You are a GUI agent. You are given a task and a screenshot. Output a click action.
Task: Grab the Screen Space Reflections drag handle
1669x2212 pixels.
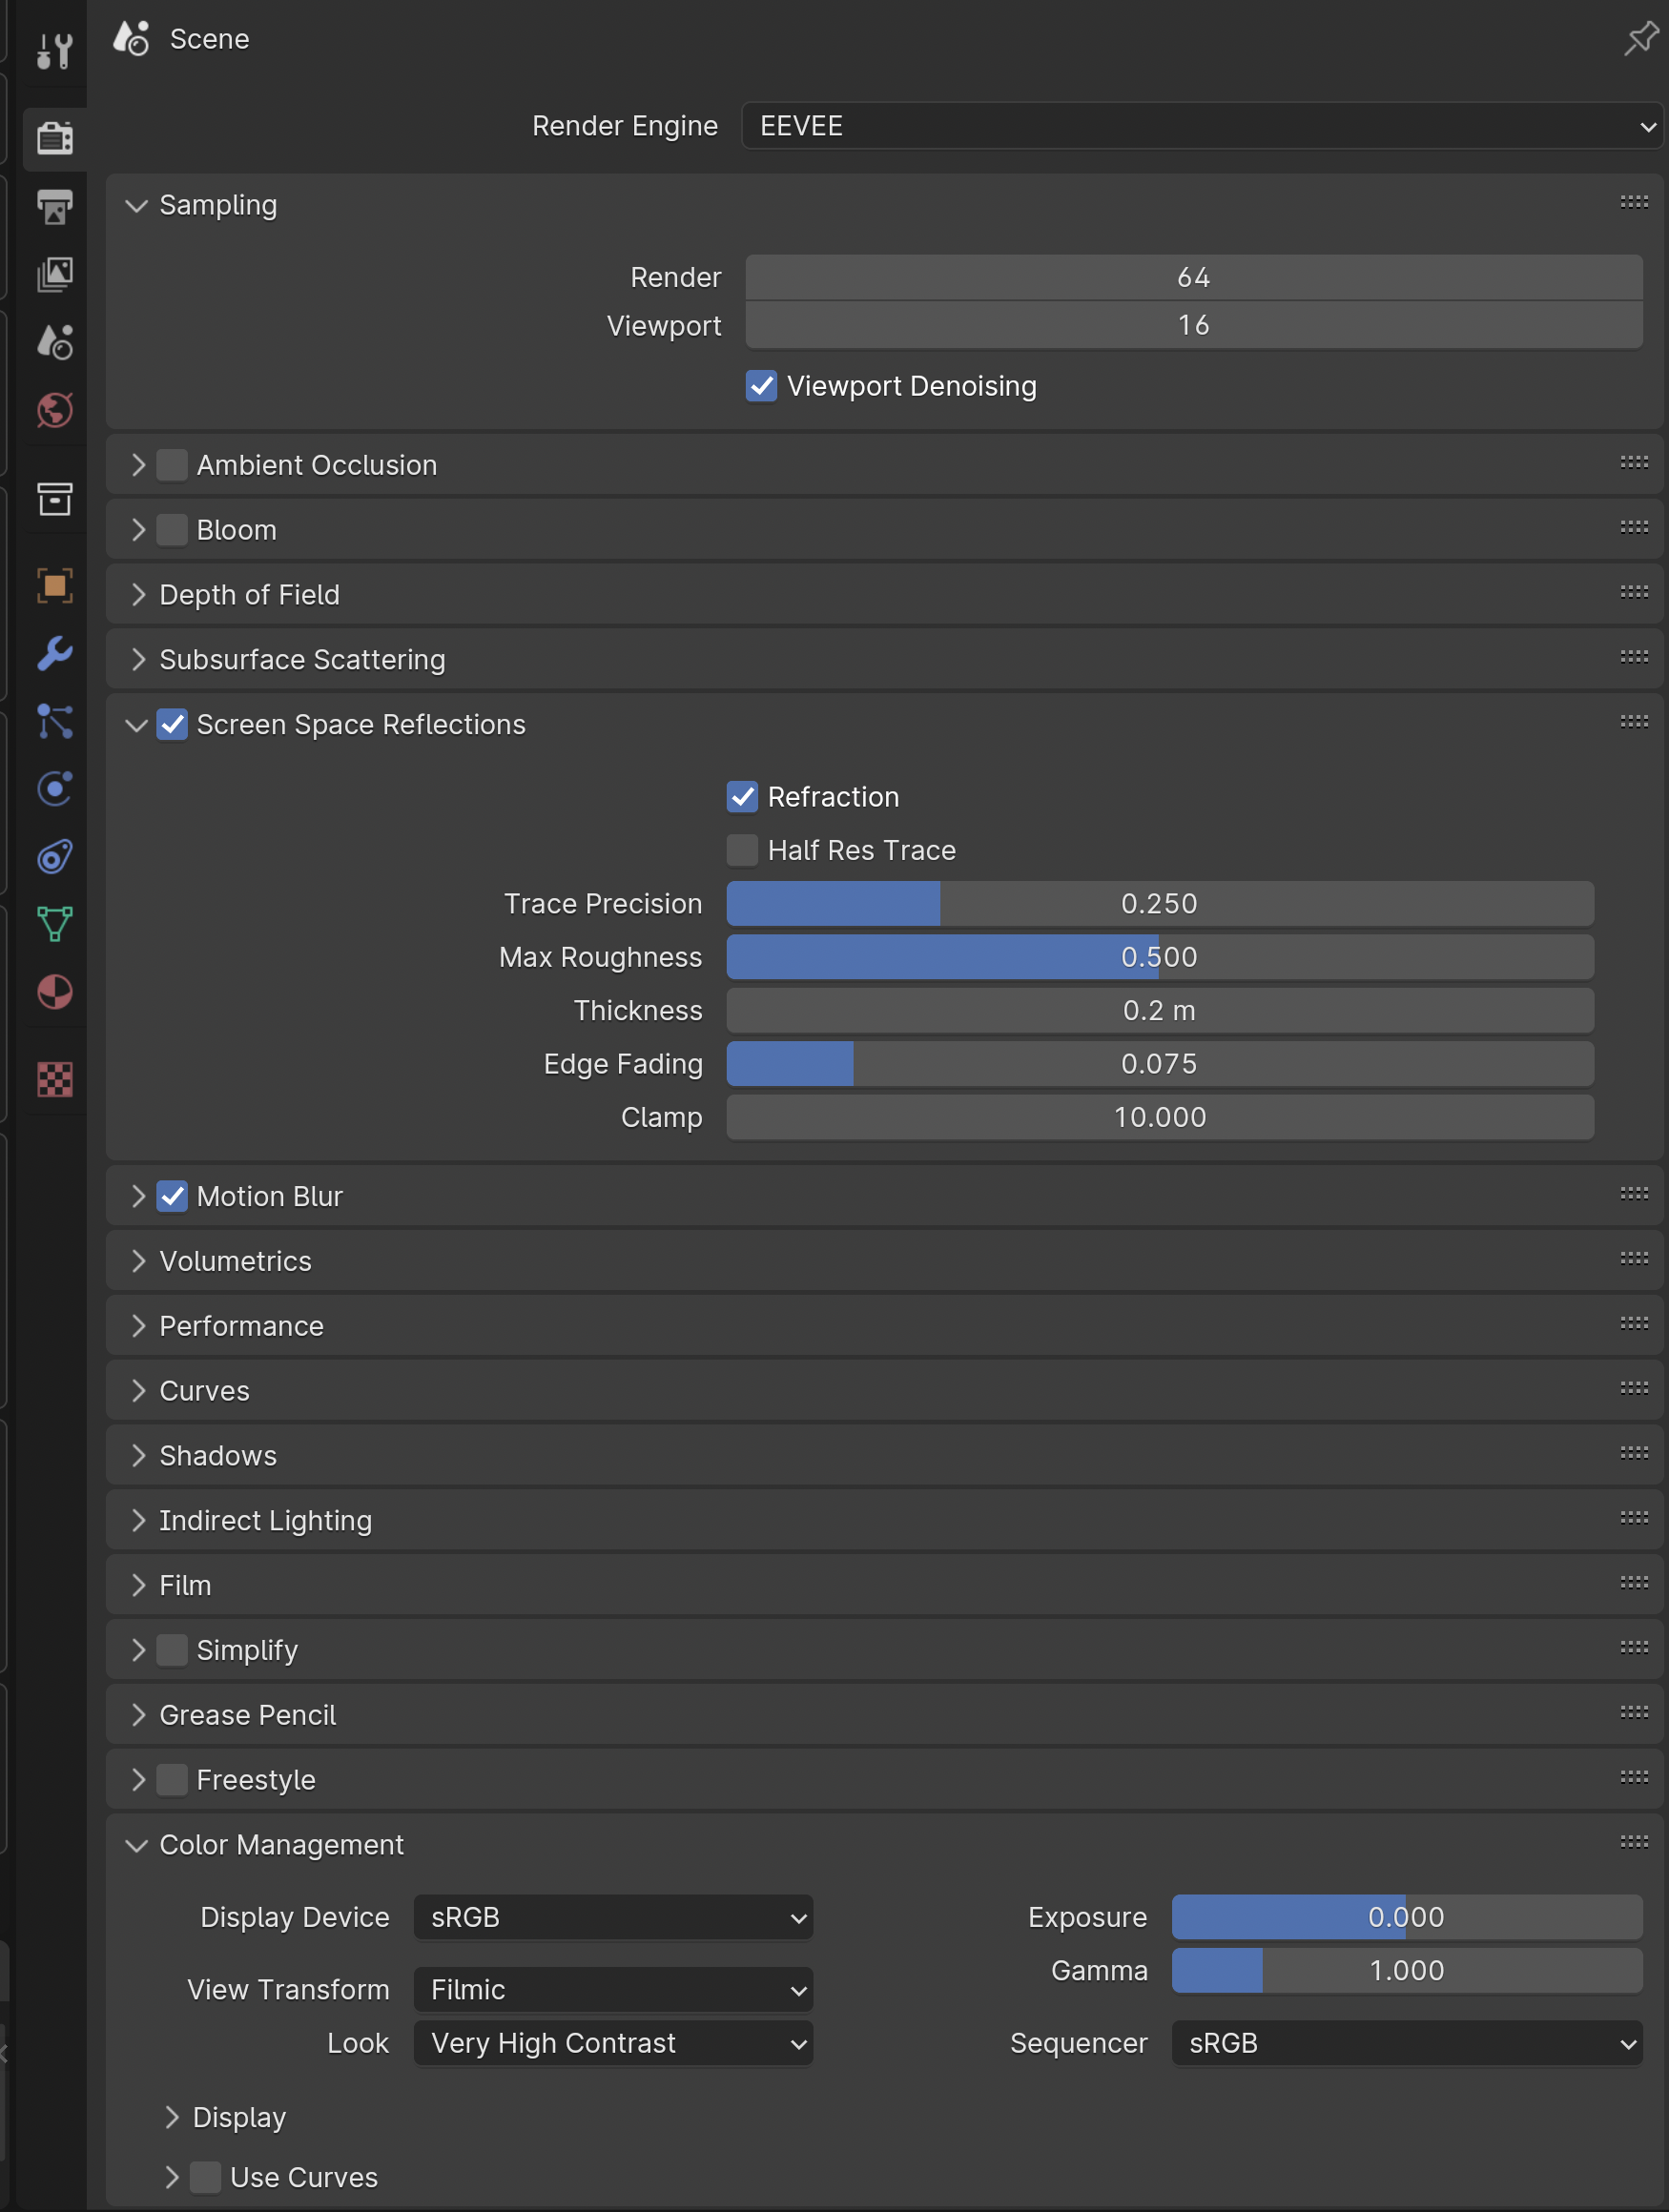click(x=1634, y=721)
